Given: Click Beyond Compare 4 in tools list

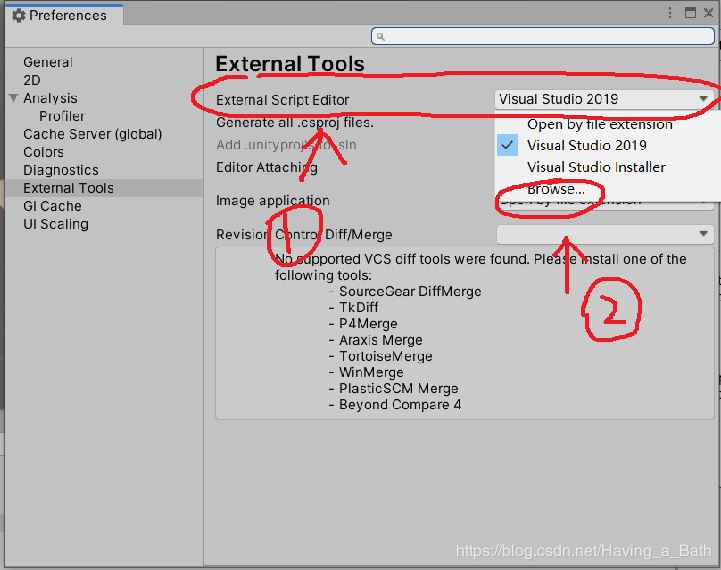Looking at the screenshot, I should 400,405.
